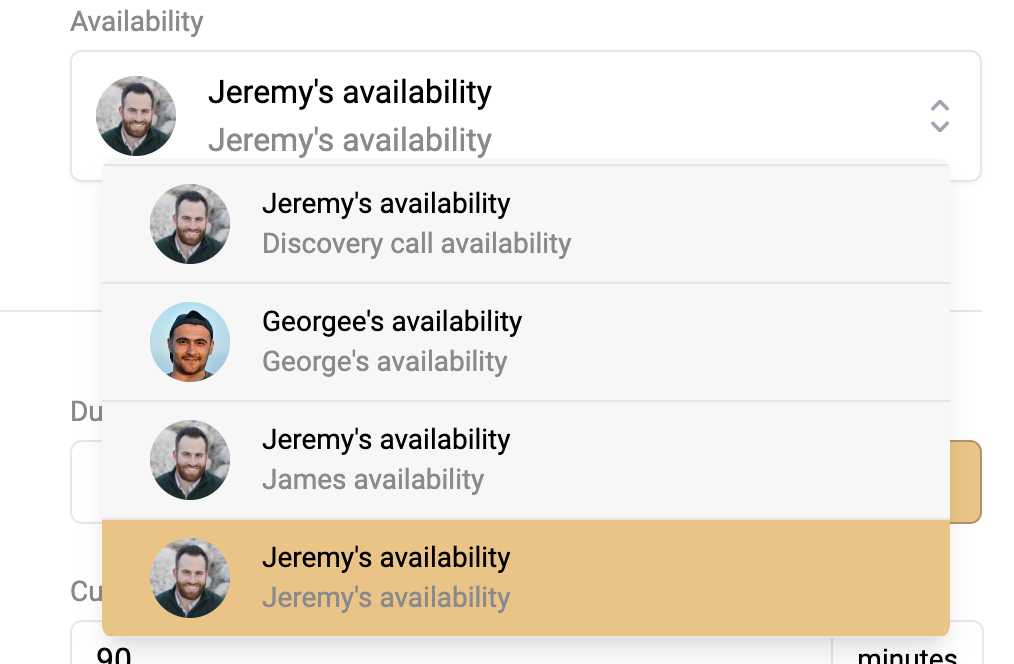Click George's avatar with the cap
Screen dimensions: 1014x664
[190, 342]
